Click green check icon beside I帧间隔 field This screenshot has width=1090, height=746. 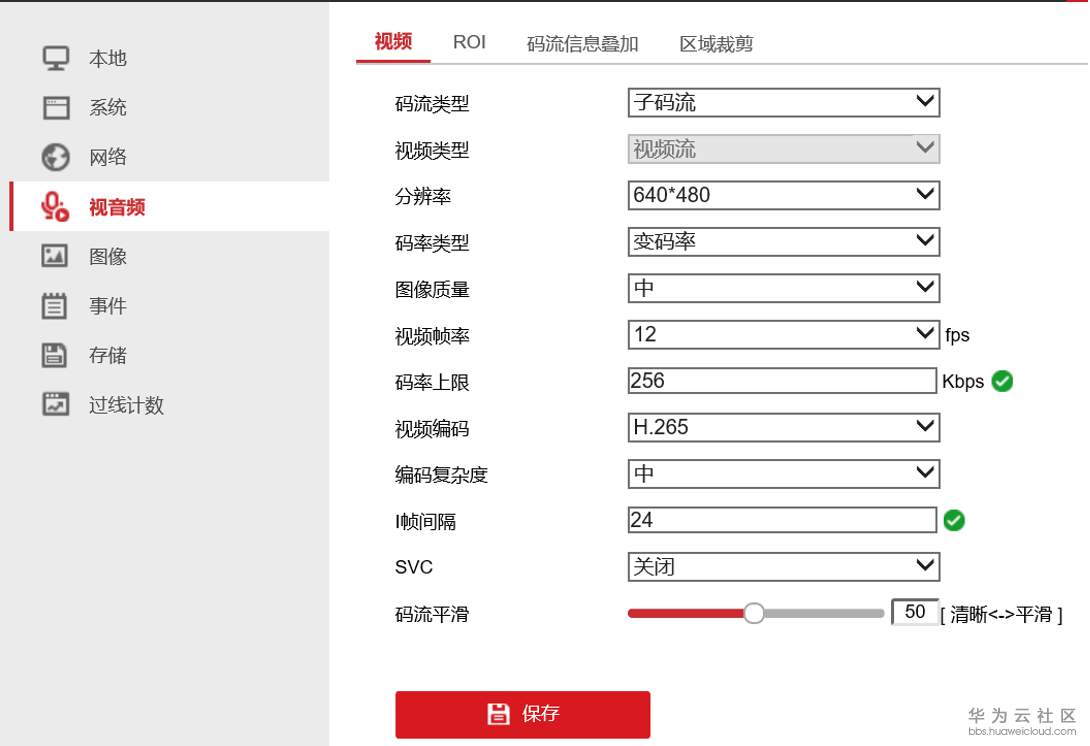[954, 520]
